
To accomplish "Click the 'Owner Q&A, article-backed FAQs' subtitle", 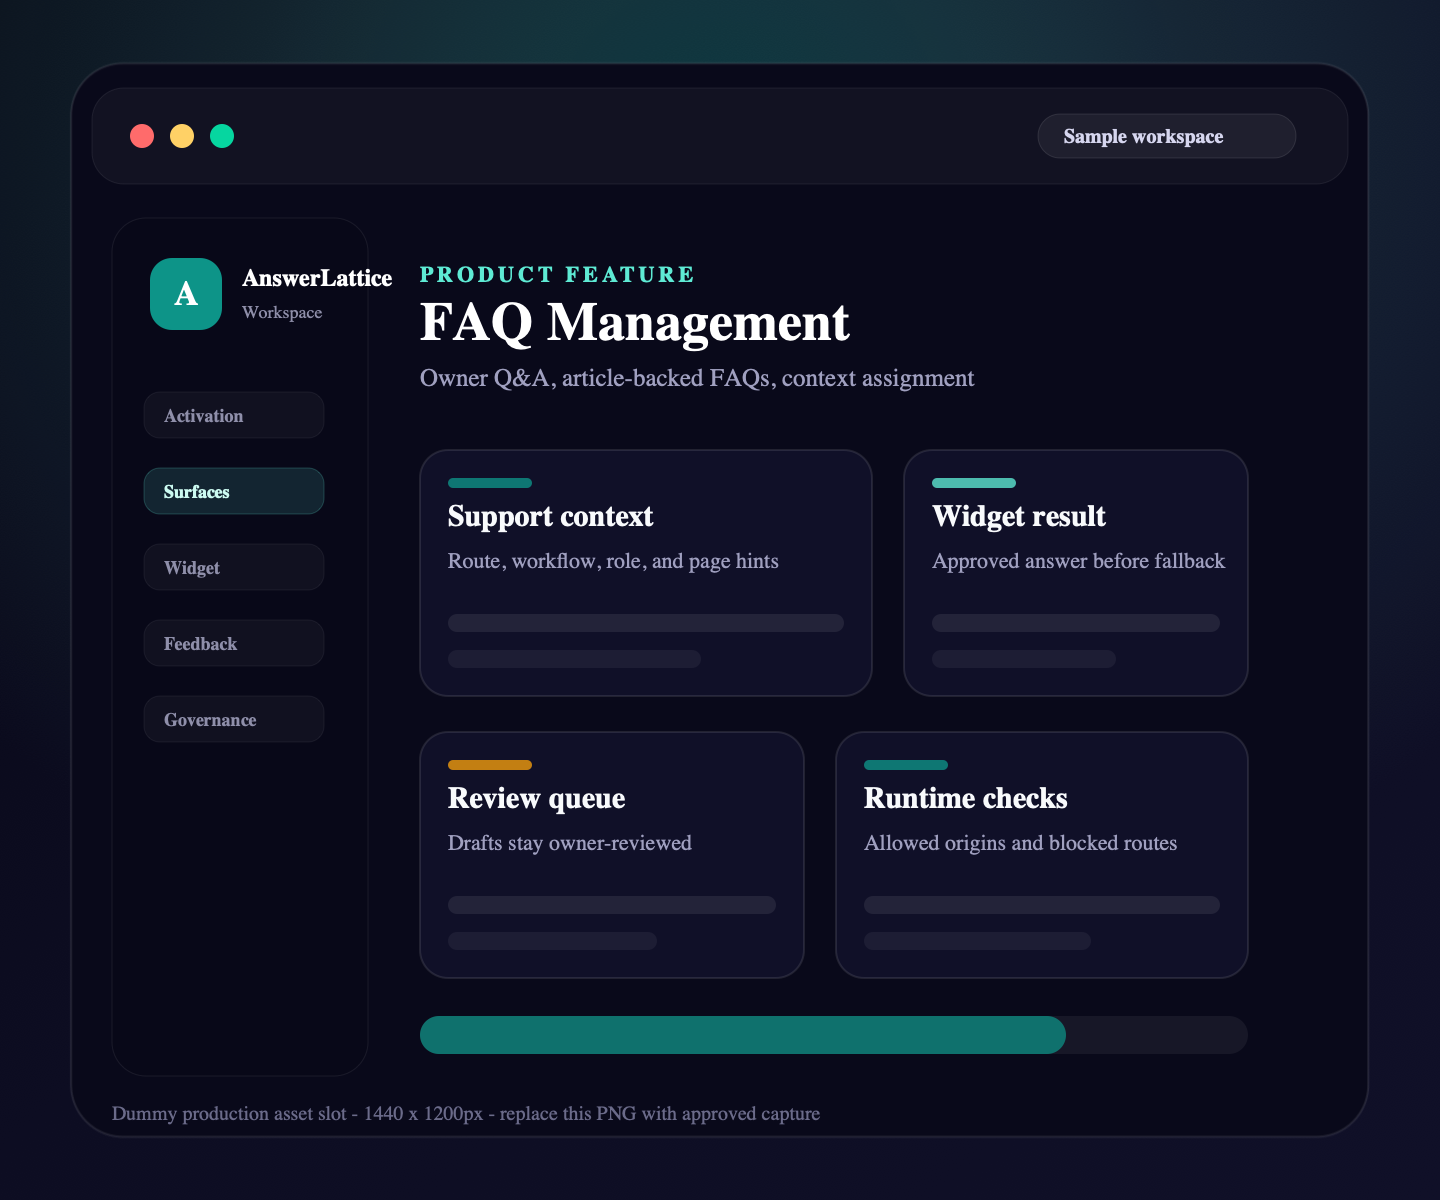I will tap(697, 378).
